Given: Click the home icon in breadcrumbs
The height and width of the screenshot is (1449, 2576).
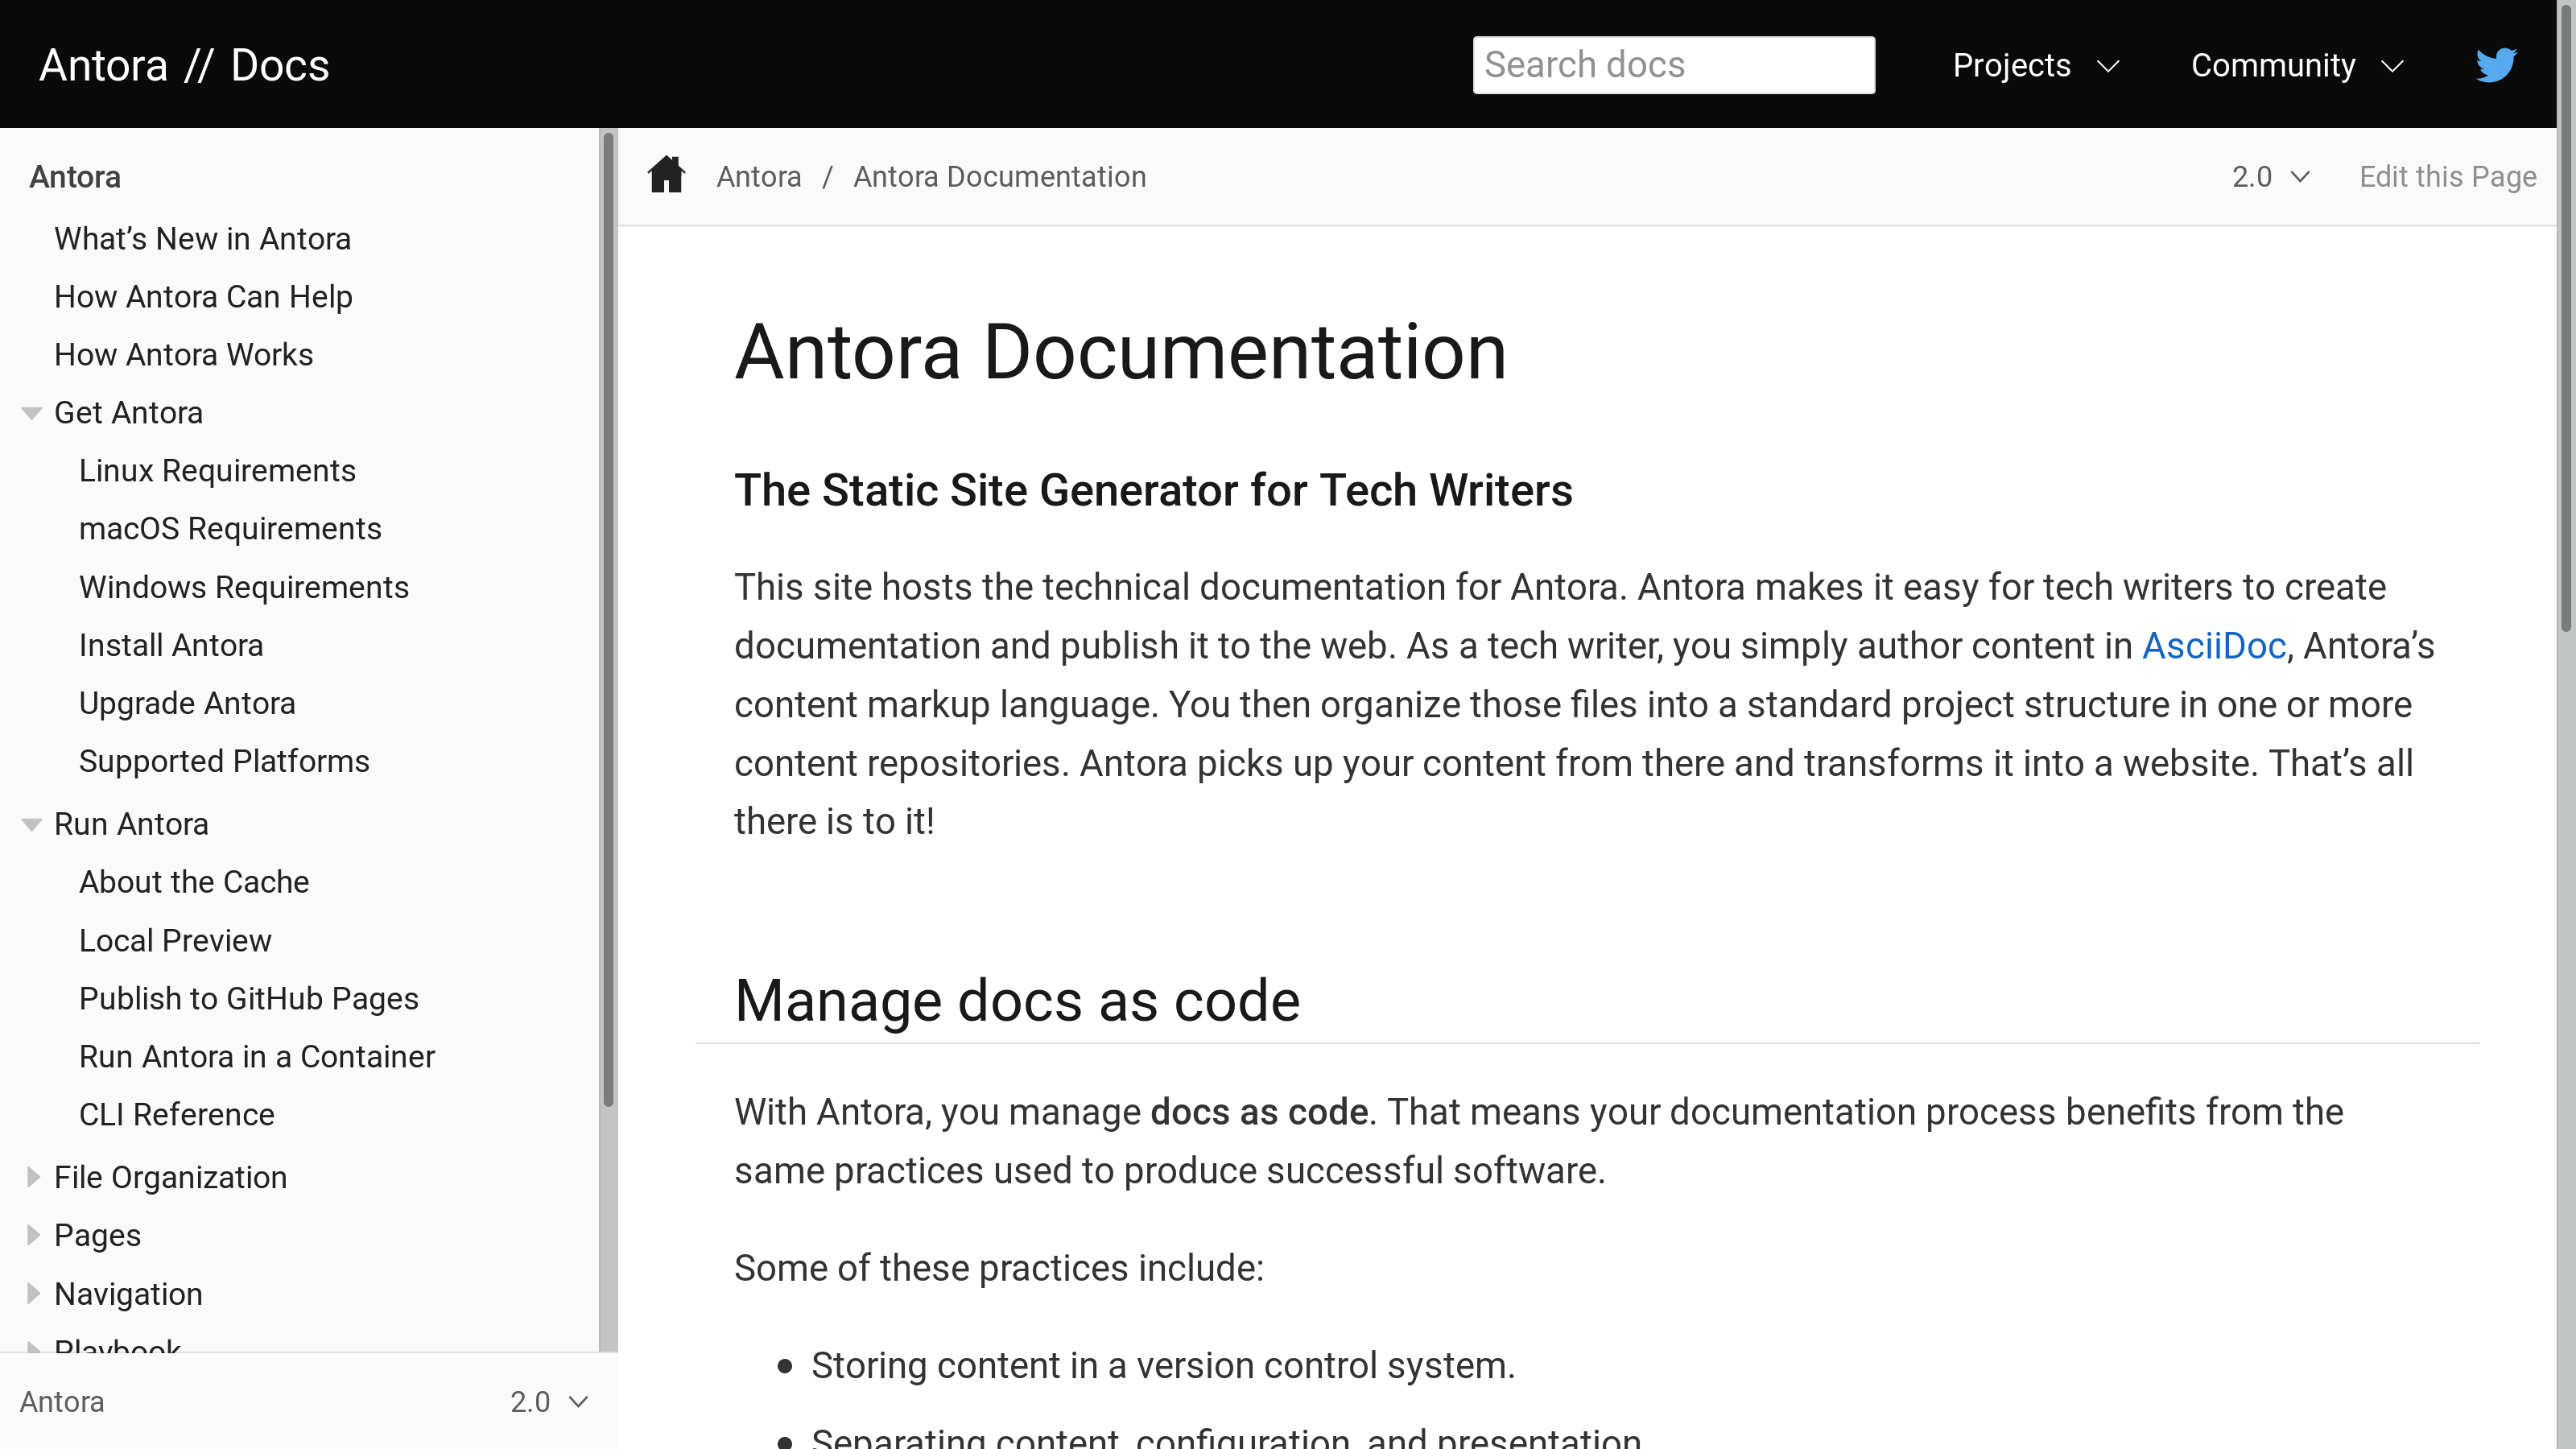Looking at the screenshot, I should (x=666, y=175).
